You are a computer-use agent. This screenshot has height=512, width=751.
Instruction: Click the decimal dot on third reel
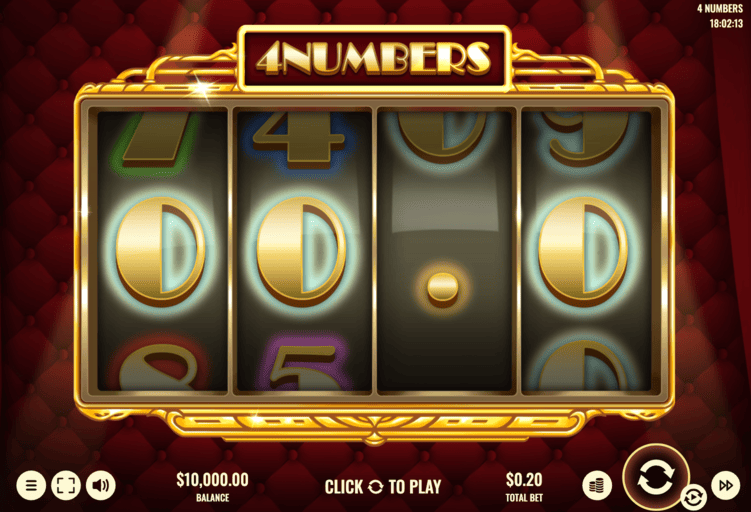[x=443, y=288]
